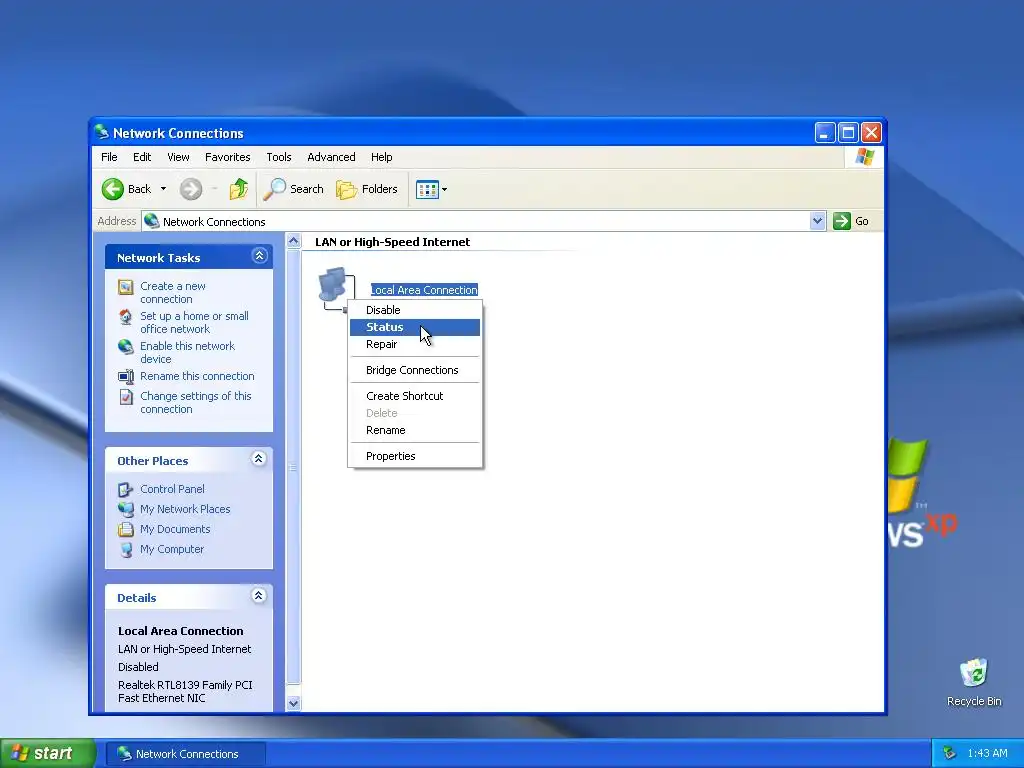Click the Change settings icon
The image size is (1024, 768).
(125, 396)
